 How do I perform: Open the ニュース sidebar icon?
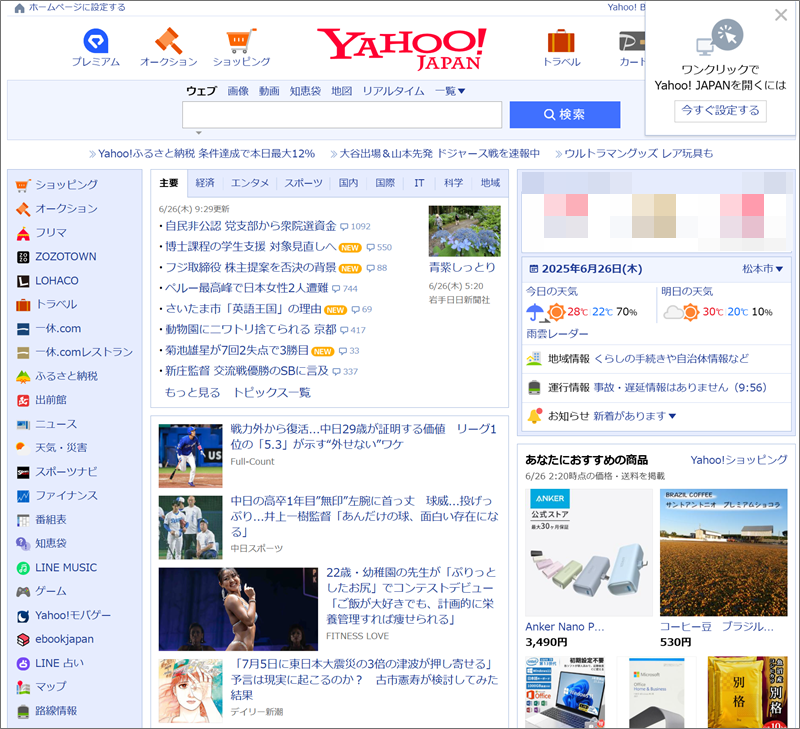pos(23,424)
